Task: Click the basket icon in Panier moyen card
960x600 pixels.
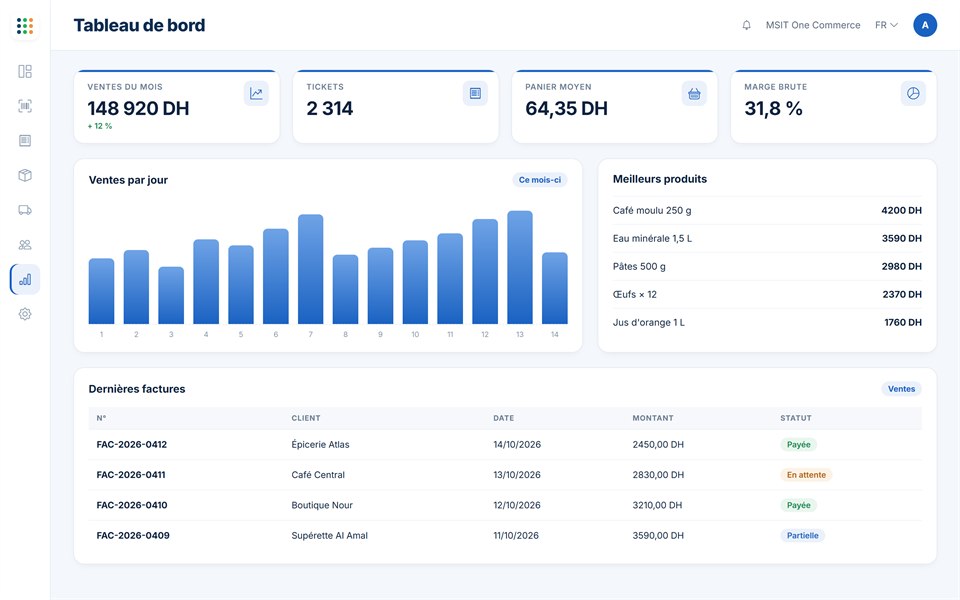Action: point(694,94)
